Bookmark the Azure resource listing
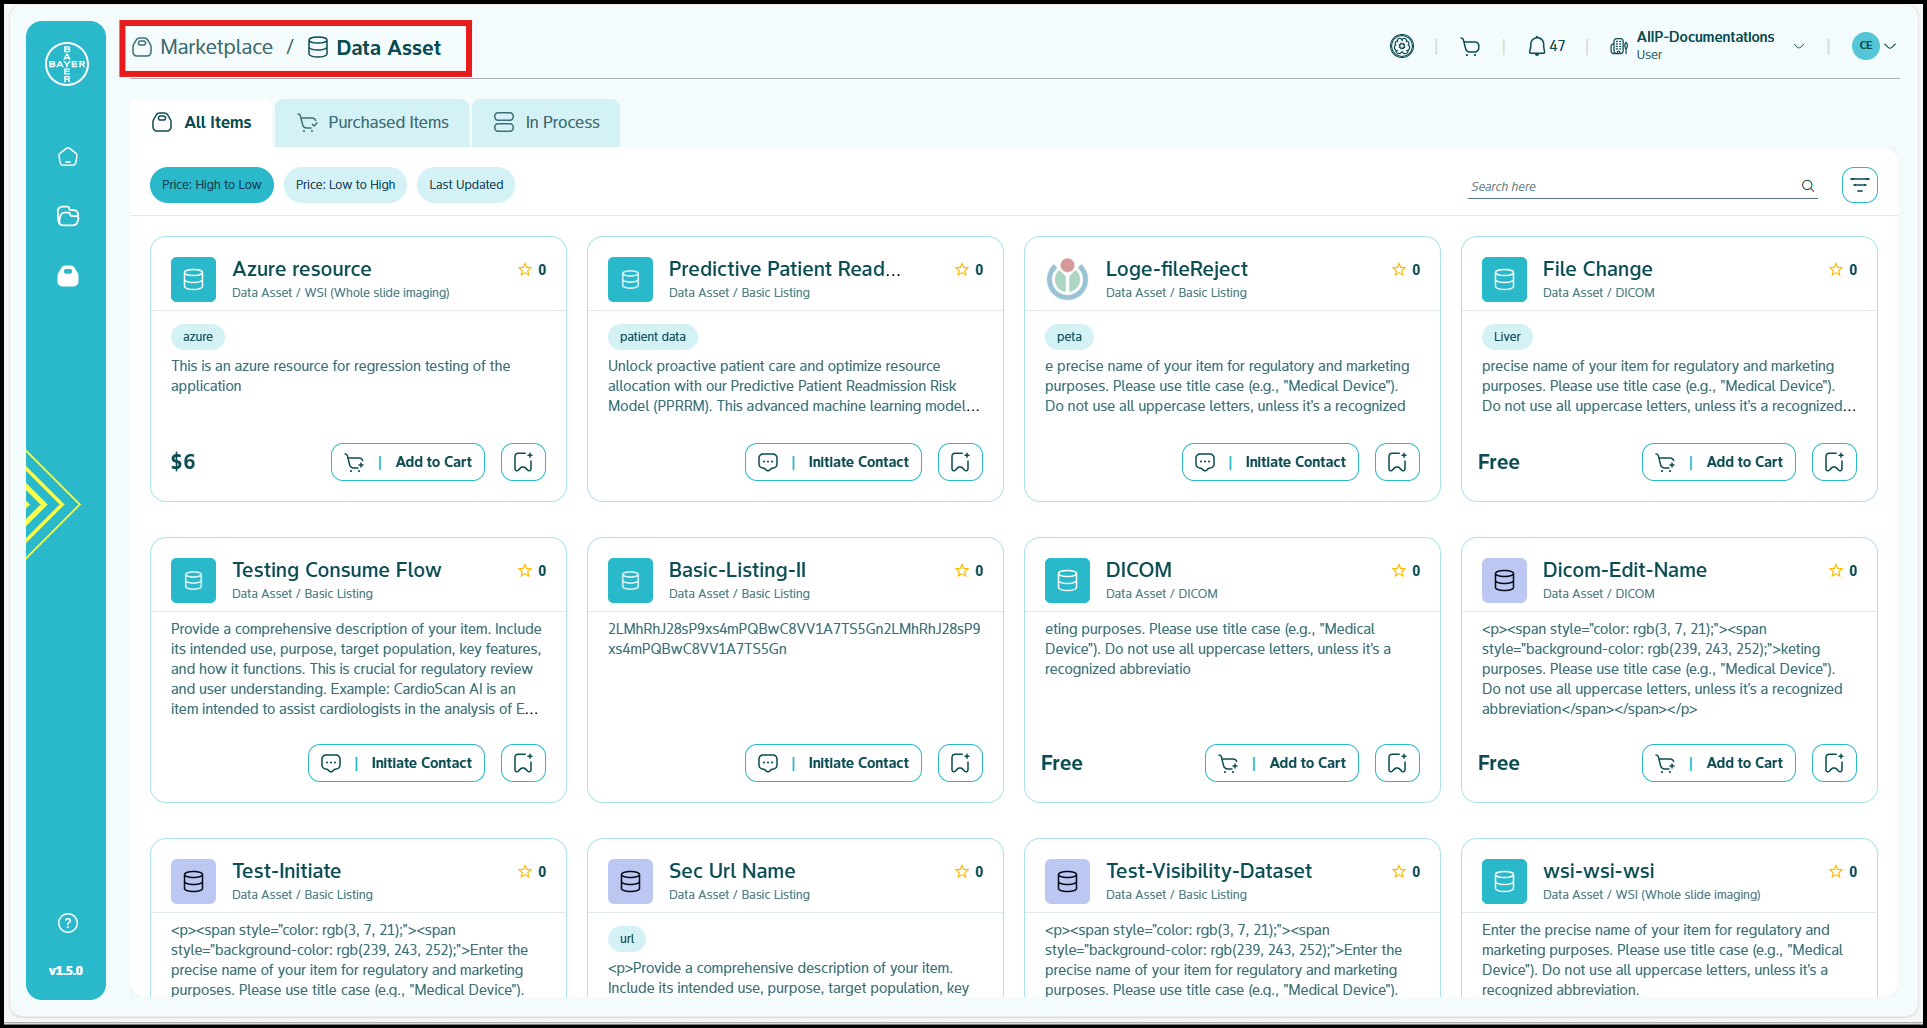Image resolution: width=1927 pixels, height=1028 pixels. (523, 461)
